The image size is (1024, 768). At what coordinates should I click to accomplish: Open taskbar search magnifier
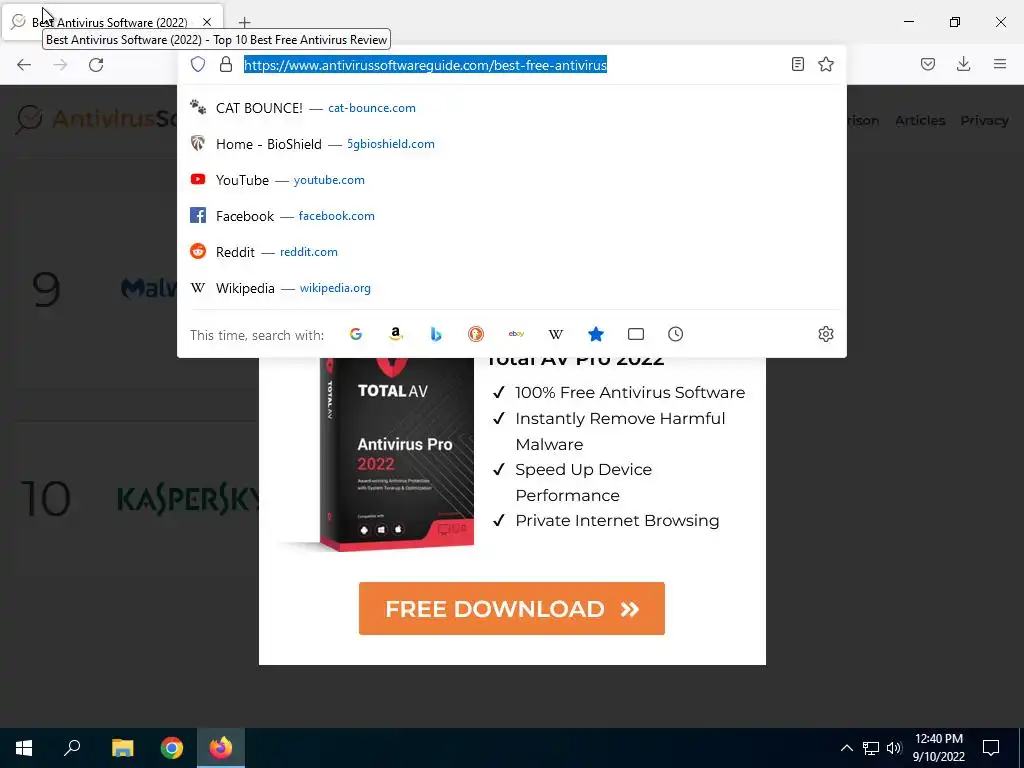72,748
